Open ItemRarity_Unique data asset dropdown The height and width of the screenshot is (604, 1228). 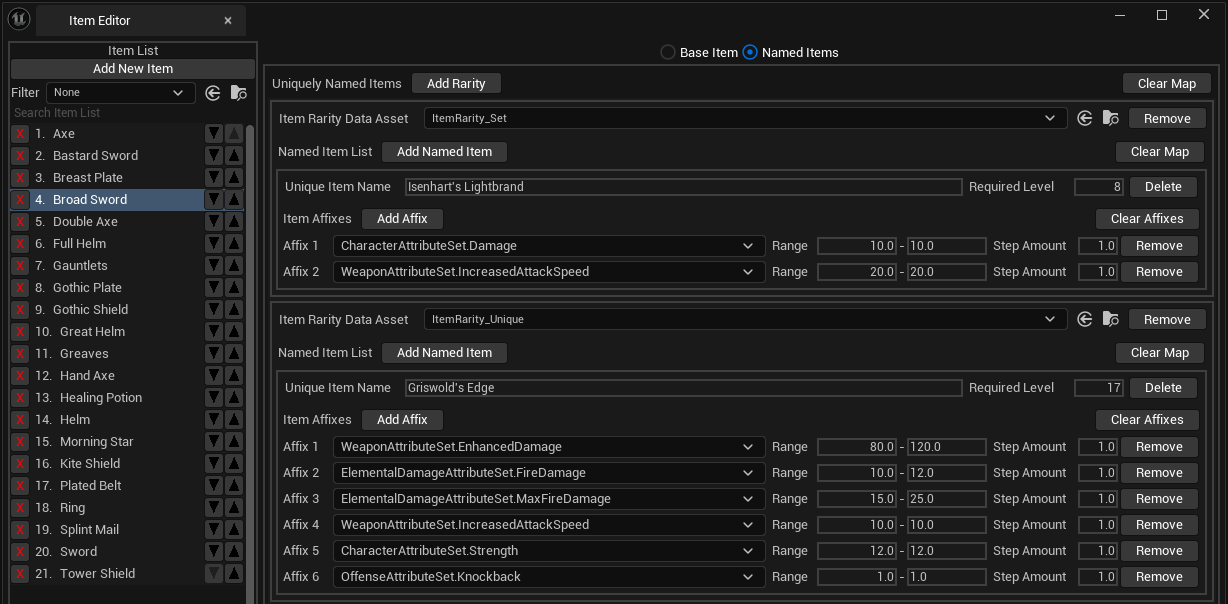(745, 320)
